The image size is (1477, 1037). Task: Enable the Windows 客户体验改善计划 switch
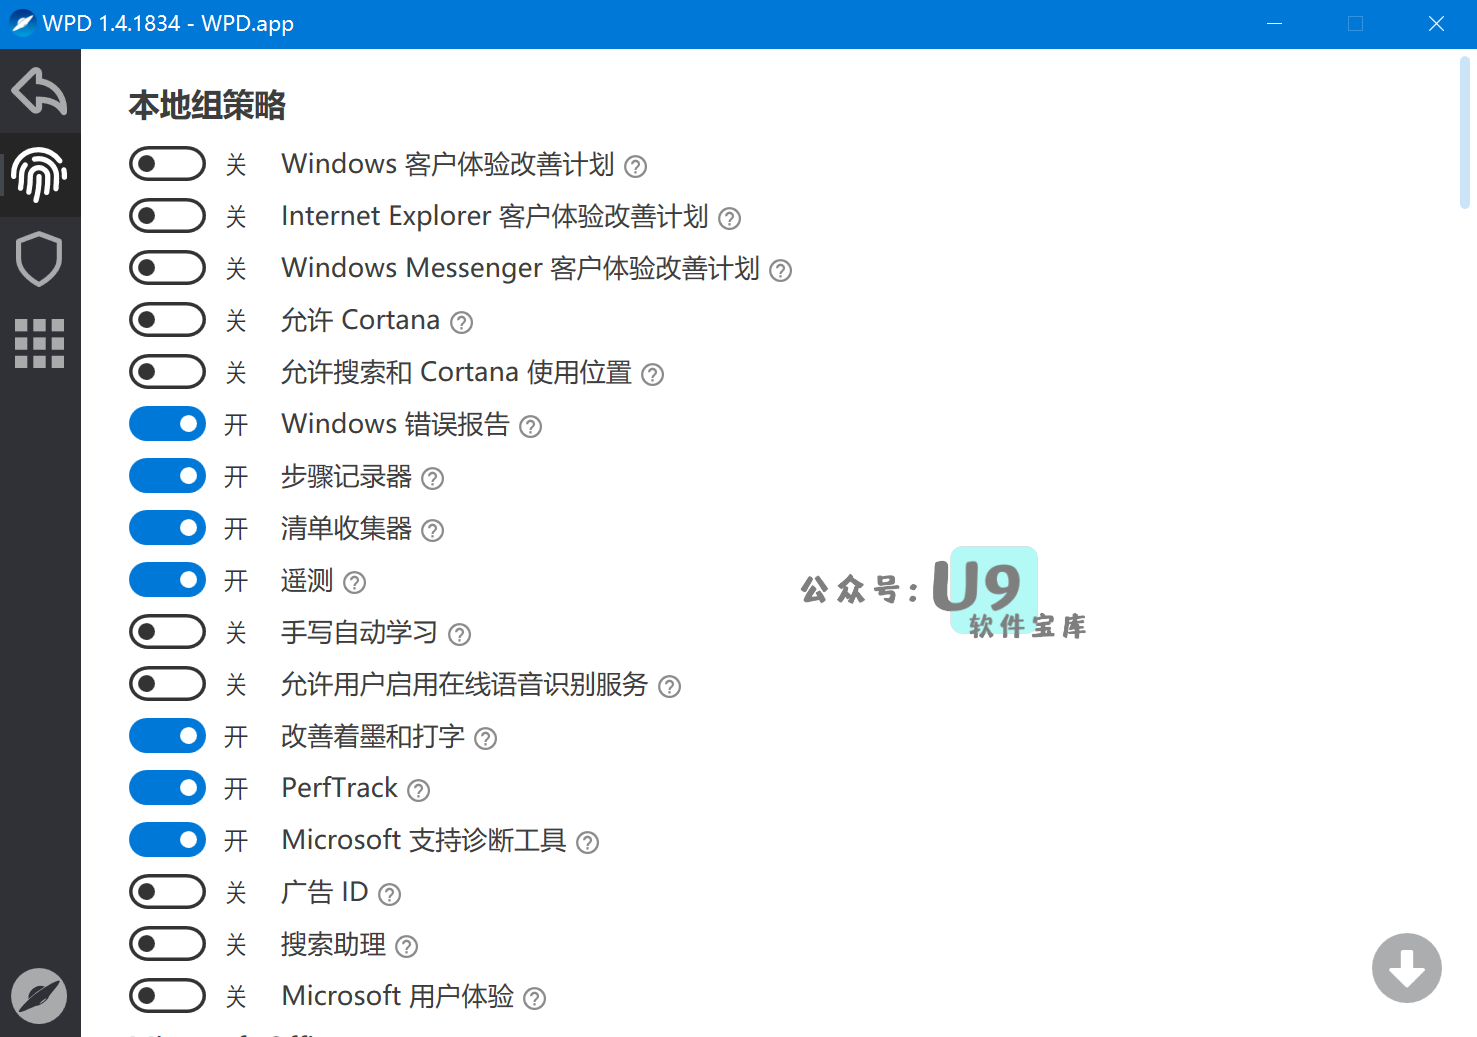click(x=167, y=164)
